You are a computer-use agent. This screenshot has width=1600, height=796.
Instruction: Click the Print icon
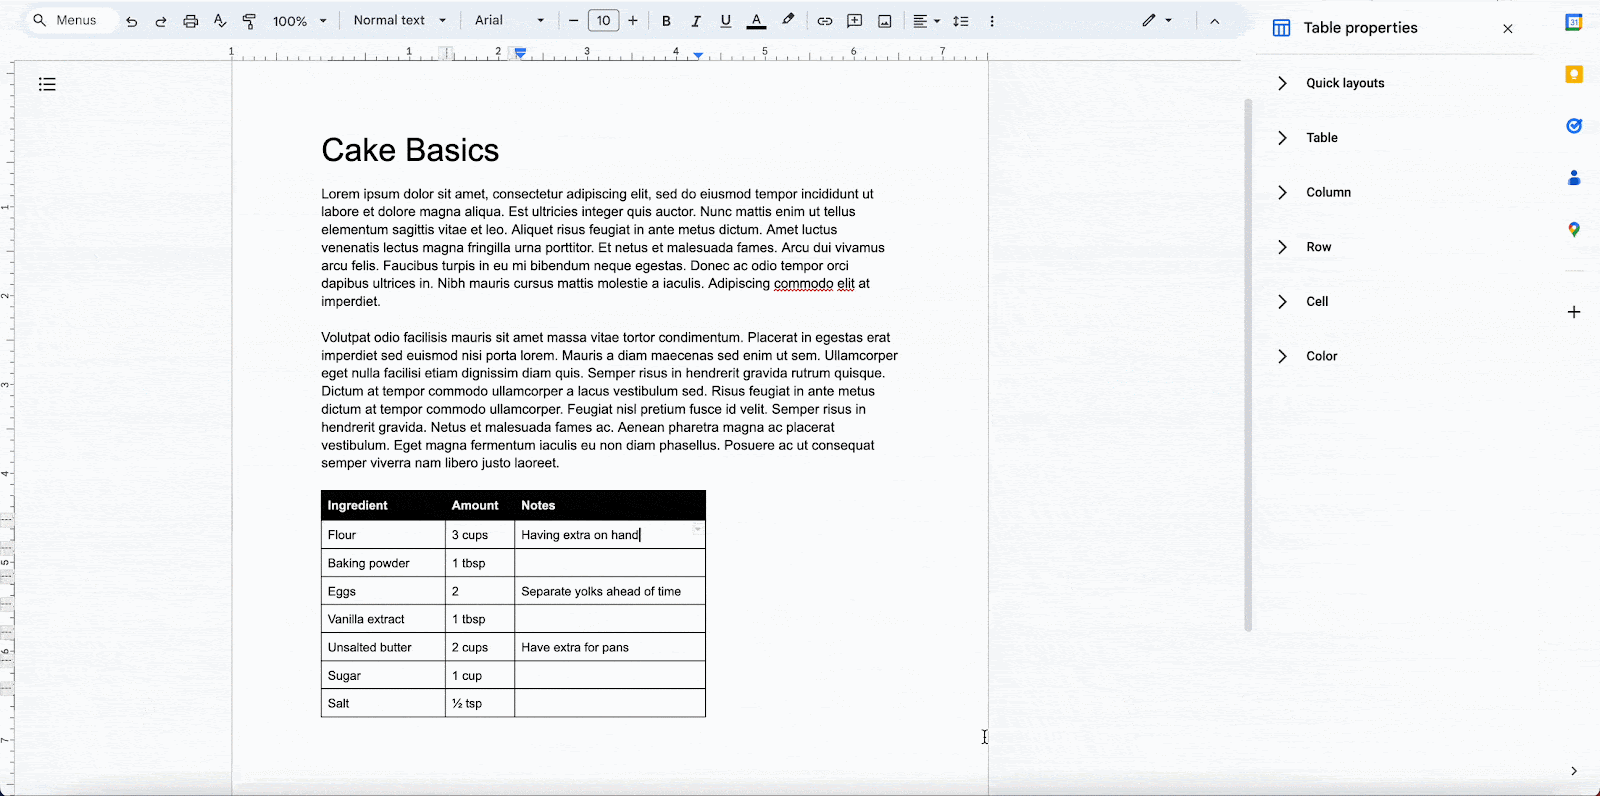pyautogui.click(x=190, y=21)
